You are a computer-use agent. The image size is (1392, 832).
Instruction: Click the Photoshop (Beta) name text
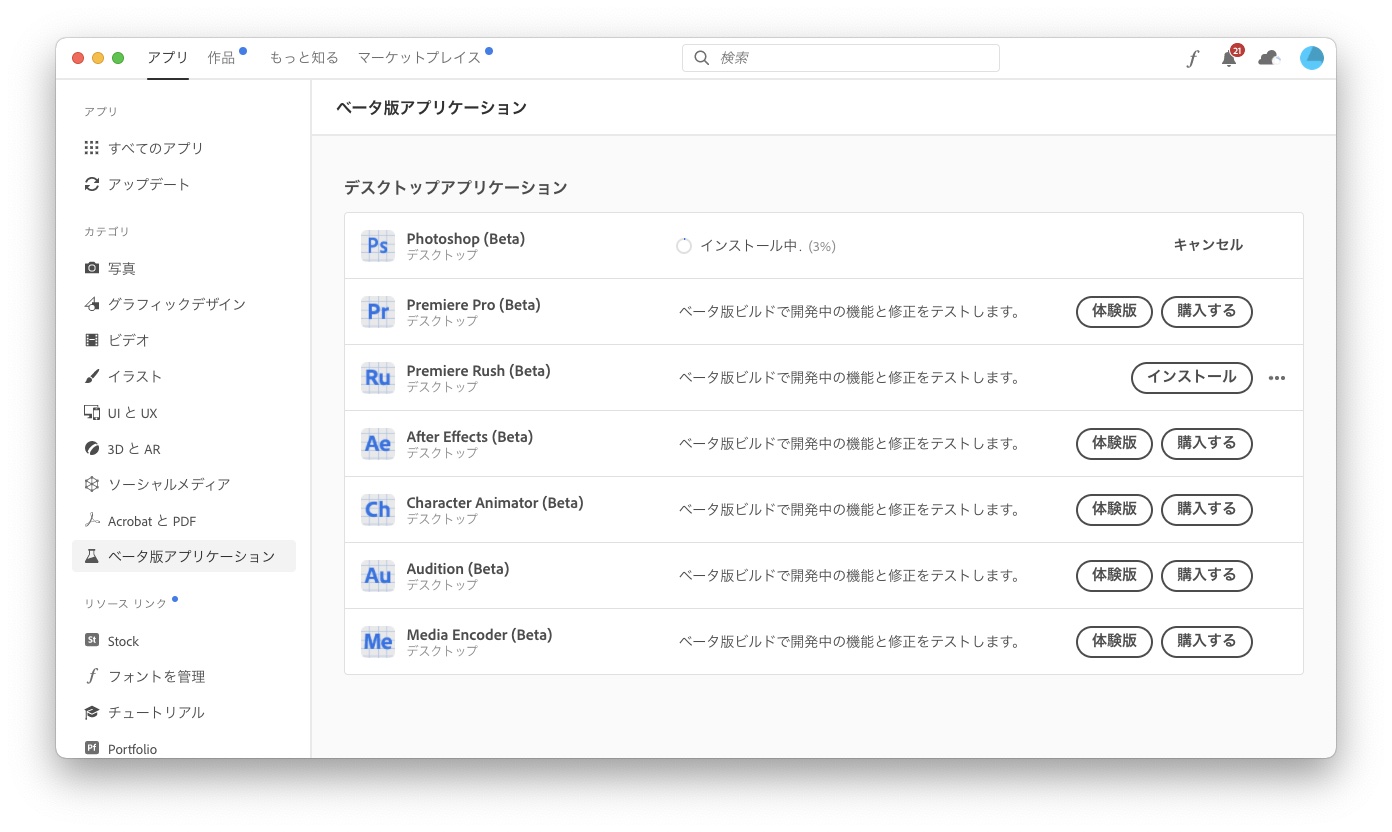pyautogui.click(x=465, y=239)
